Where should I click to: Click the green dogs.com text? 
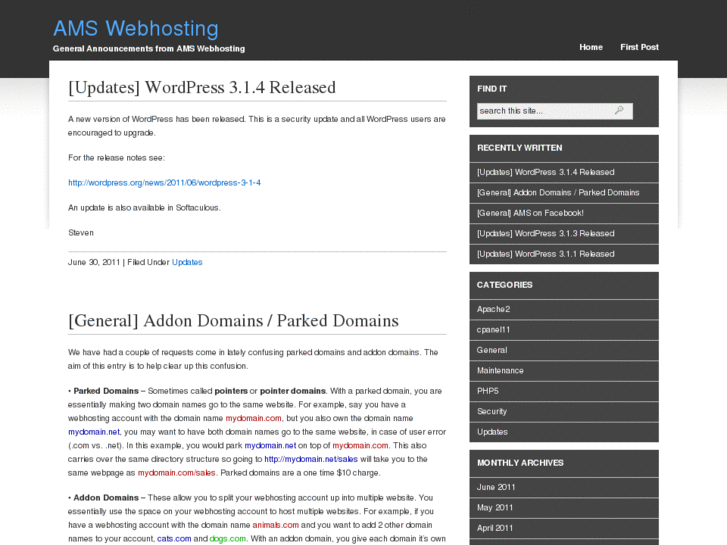[227, 539]
